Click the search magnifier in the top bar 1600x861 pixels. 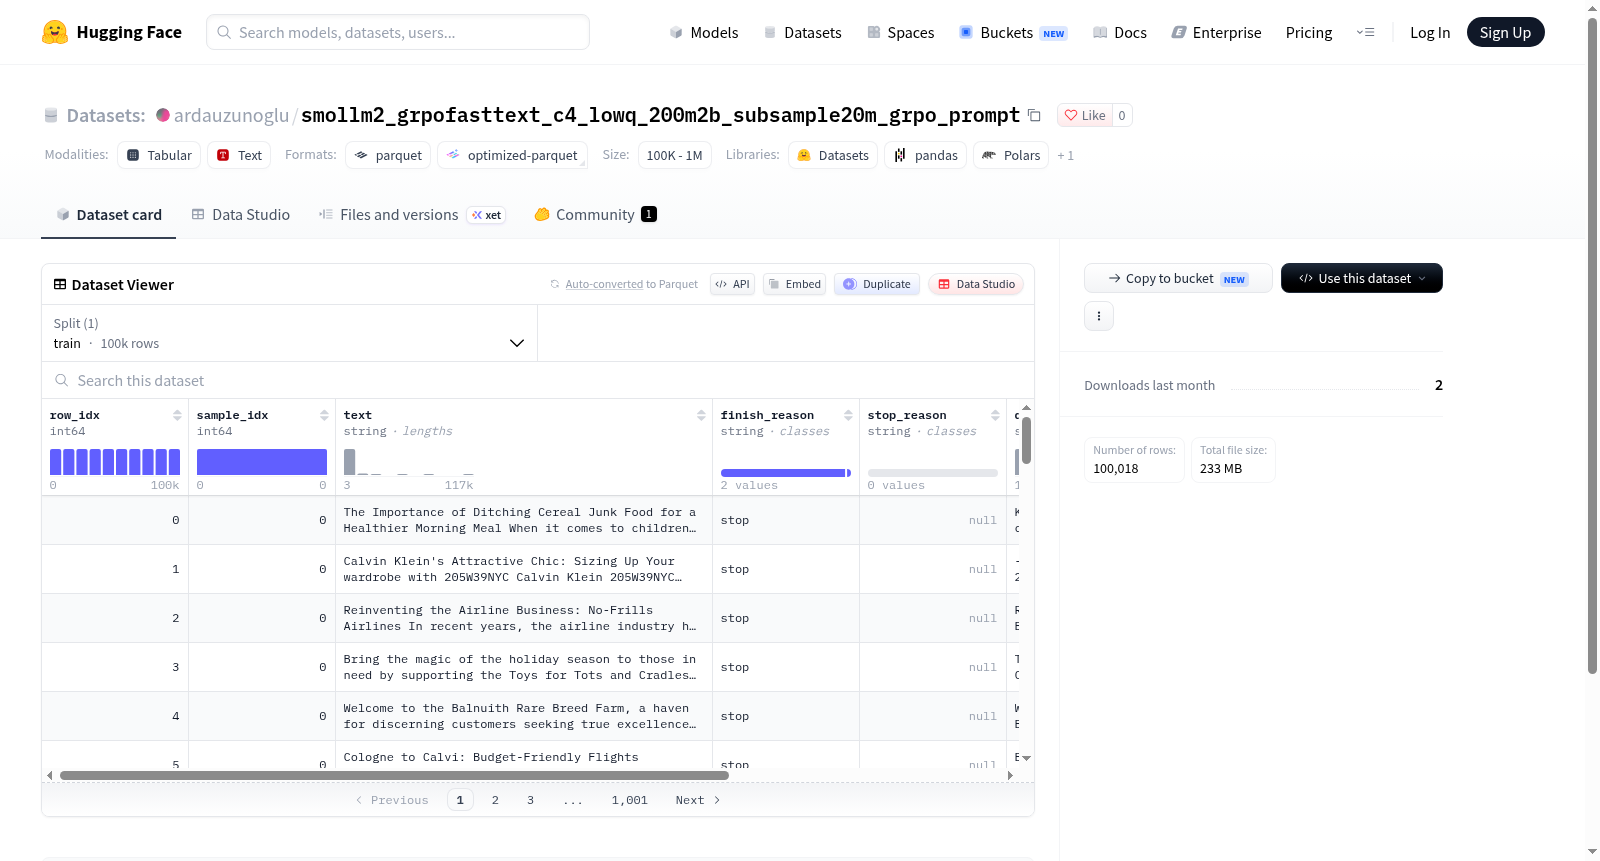[225, 32]
